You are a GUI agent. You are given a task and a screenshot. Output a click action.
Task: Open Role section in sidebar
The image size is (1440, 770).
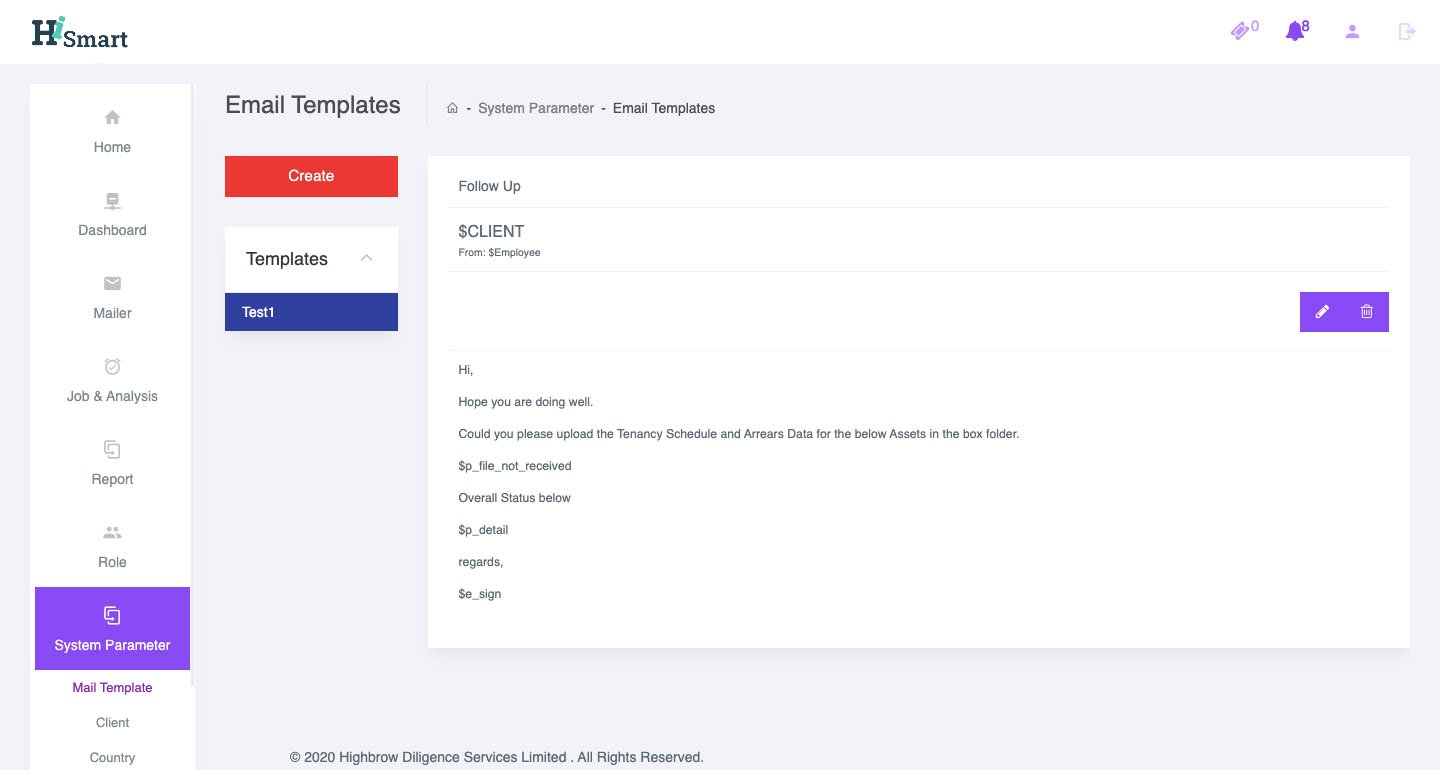click(x=112, y=547)
